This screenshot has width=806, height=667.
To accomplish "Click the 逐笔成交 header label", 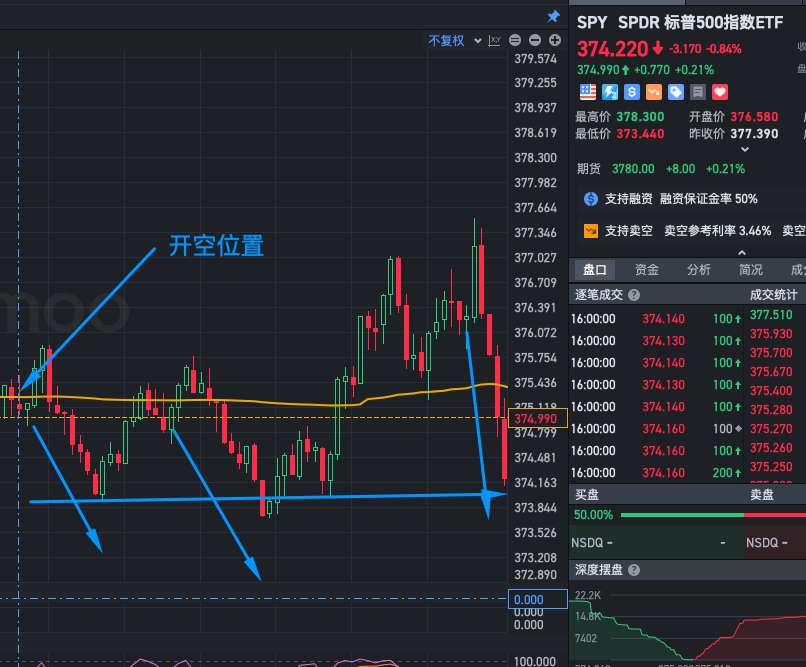I will [599, 295].
